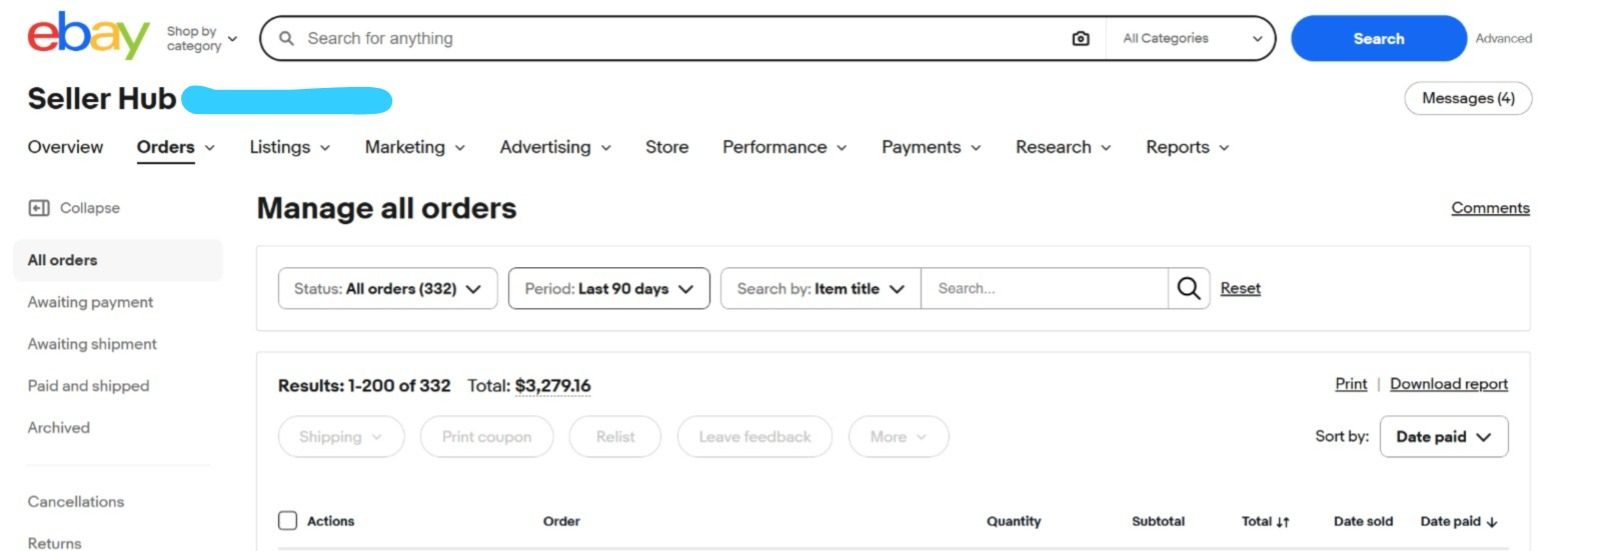Expand the Shipping actions dropdown
This screenshot has width=1599, height=551.
[x=341, y=437]
